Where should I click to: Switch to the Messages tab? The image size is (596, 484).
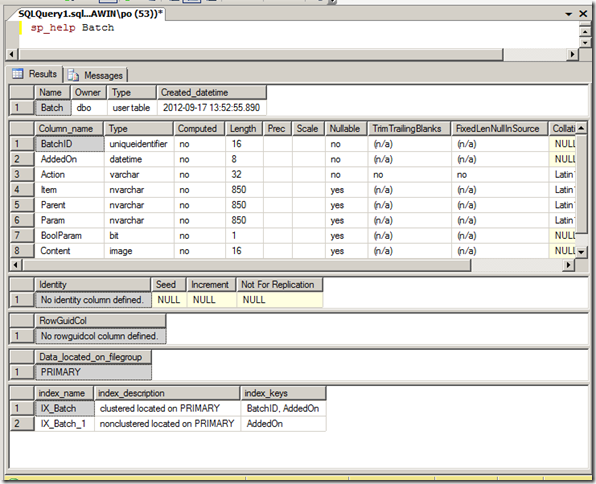coord(95,75)
